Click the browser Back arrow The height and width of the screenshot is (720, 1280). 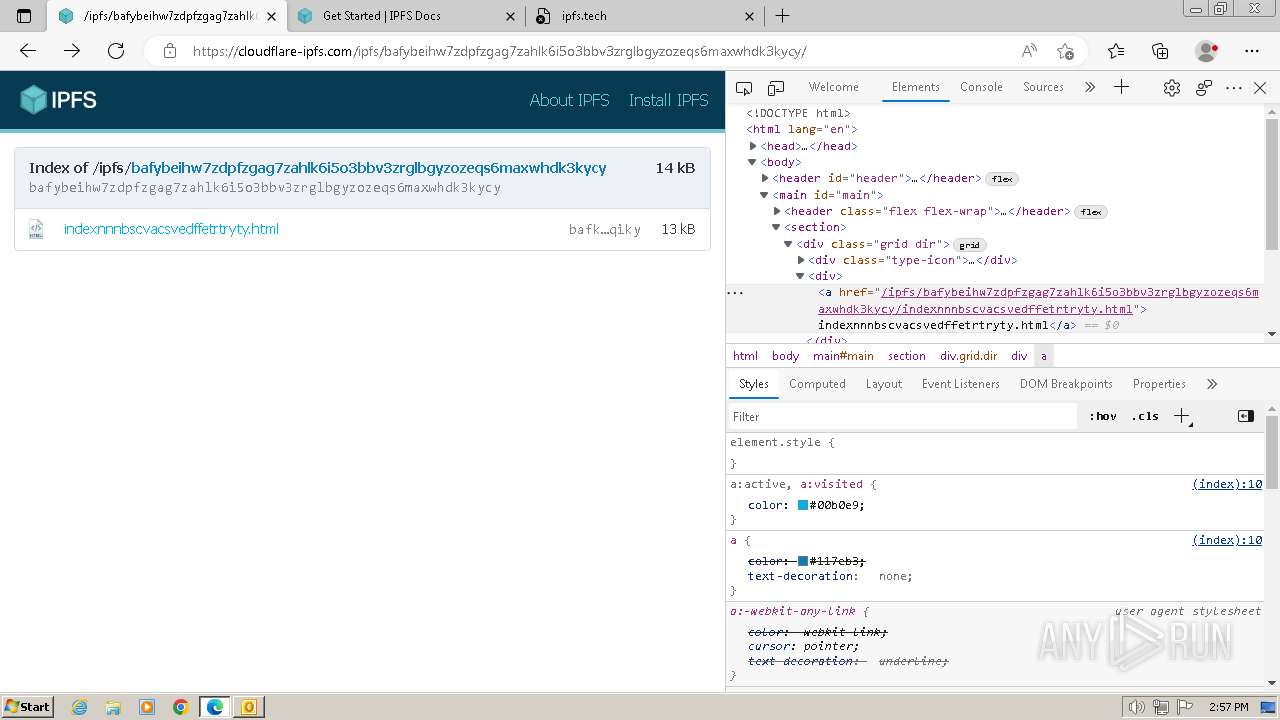coord(28,51)
